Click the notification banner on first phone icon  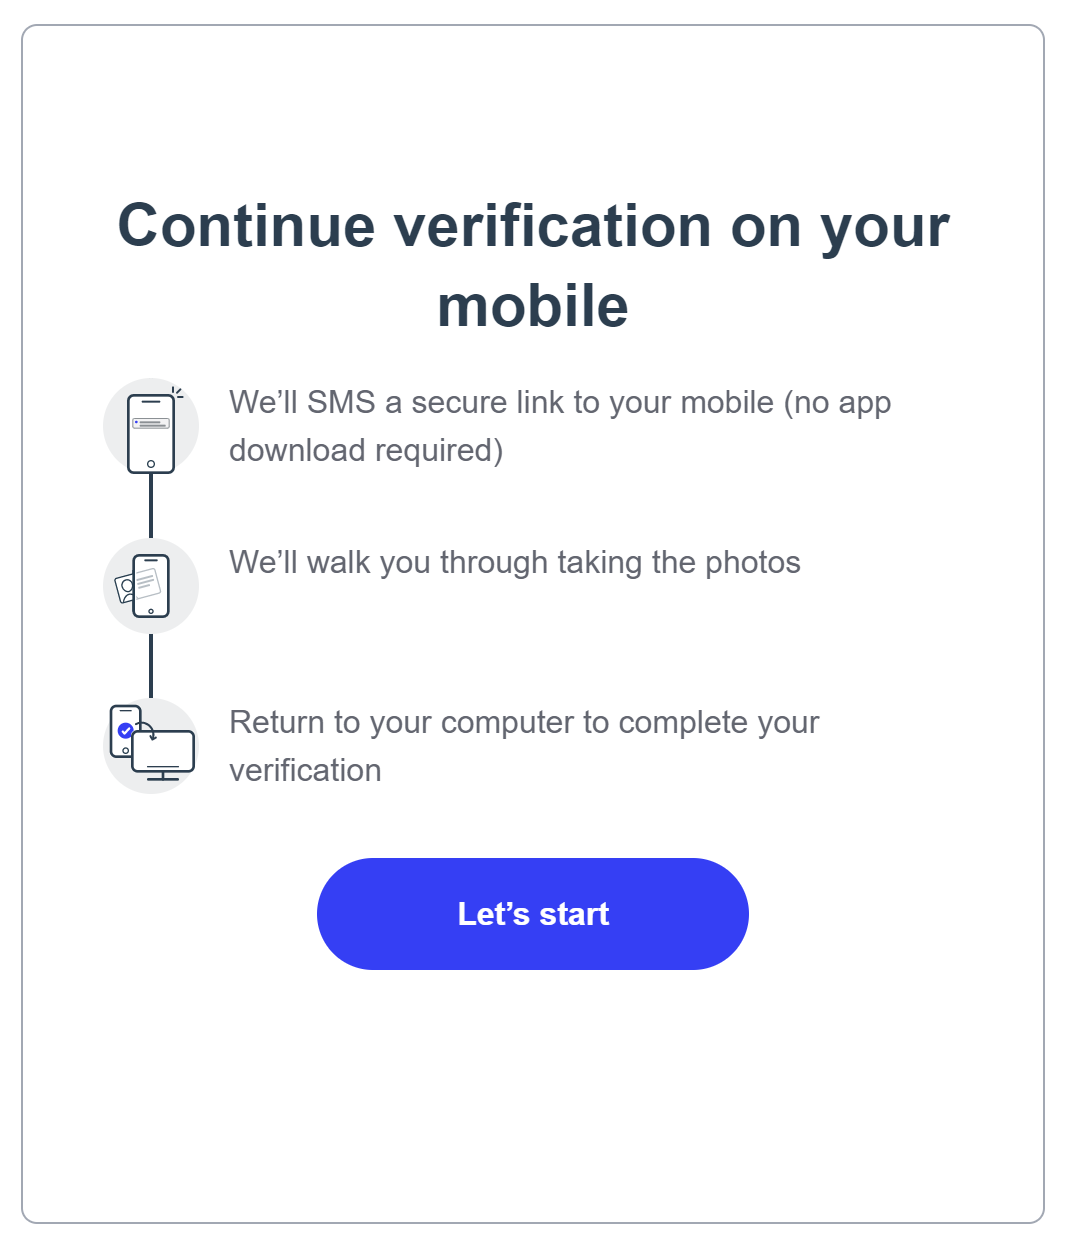pos(151,423)
